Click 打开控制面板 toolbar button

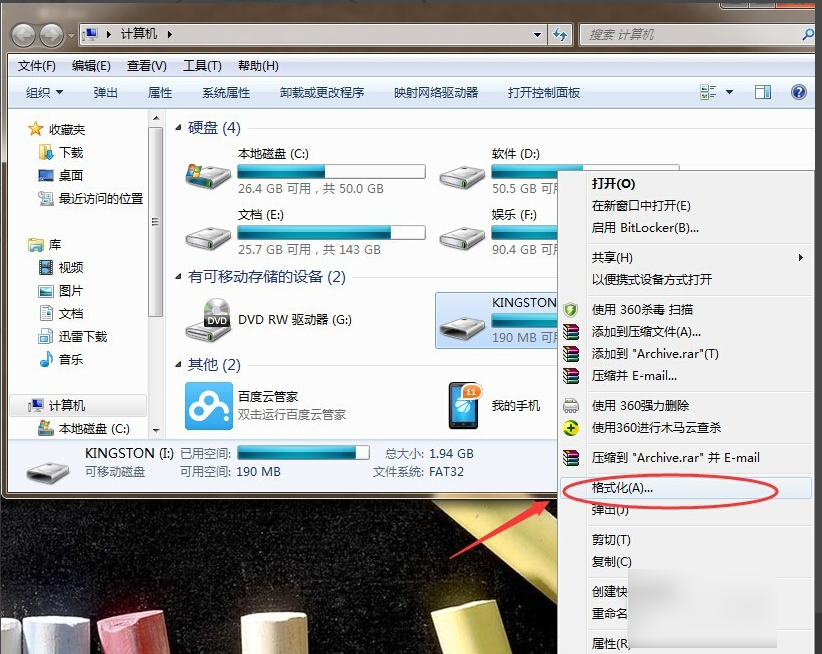544,93
